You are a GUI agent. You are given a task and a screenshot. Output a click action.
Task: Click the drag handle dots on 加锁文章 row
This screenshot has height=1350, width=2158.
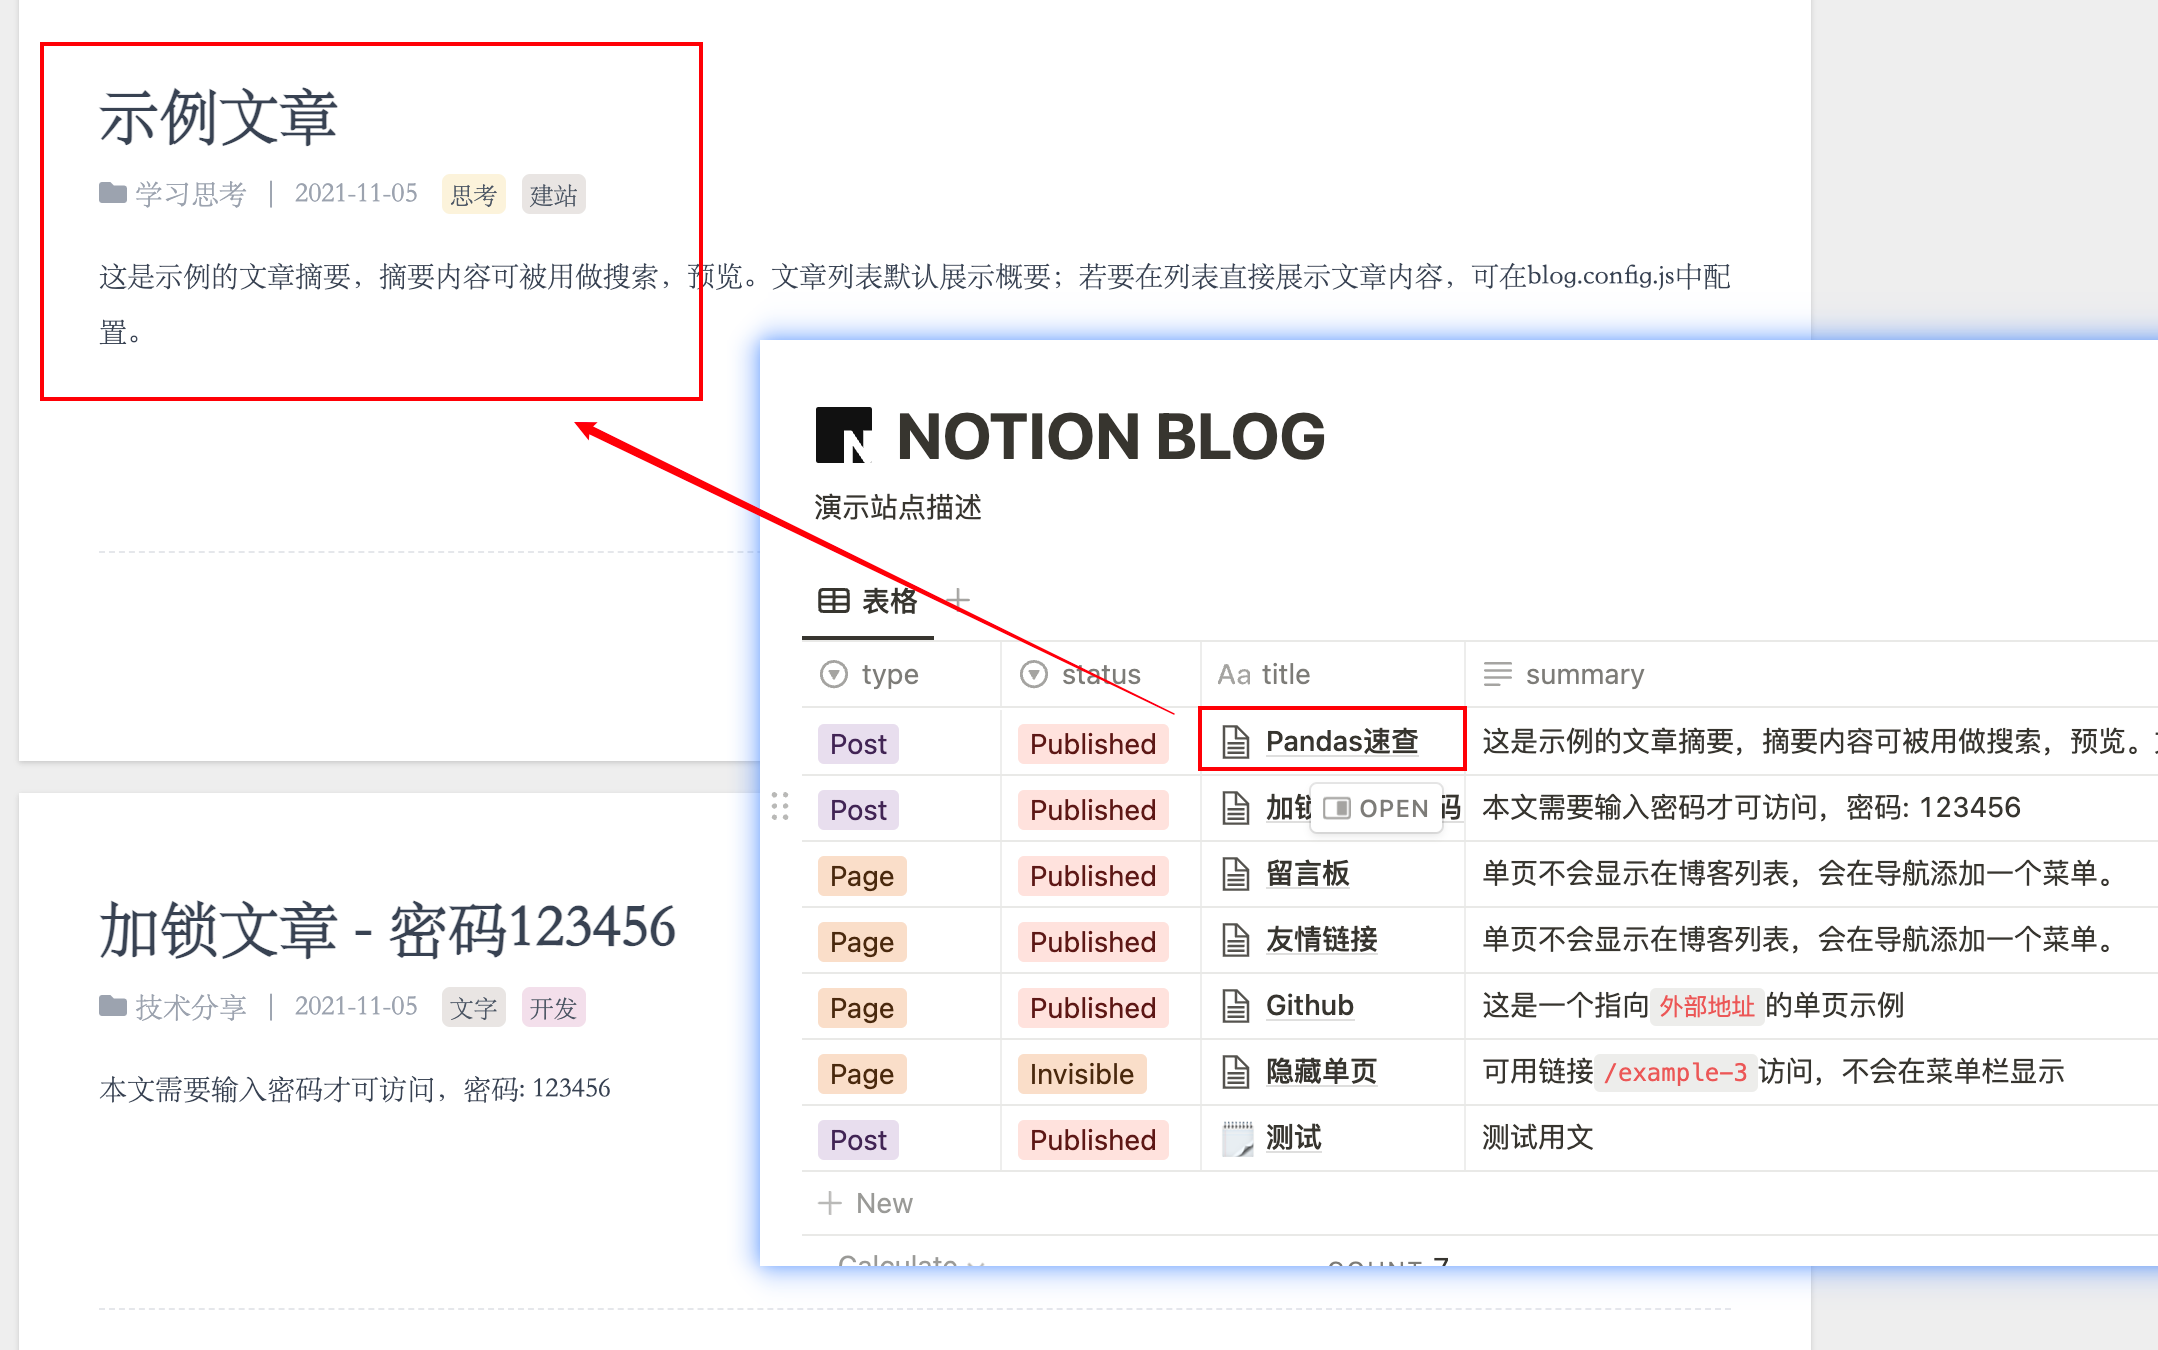779,808
